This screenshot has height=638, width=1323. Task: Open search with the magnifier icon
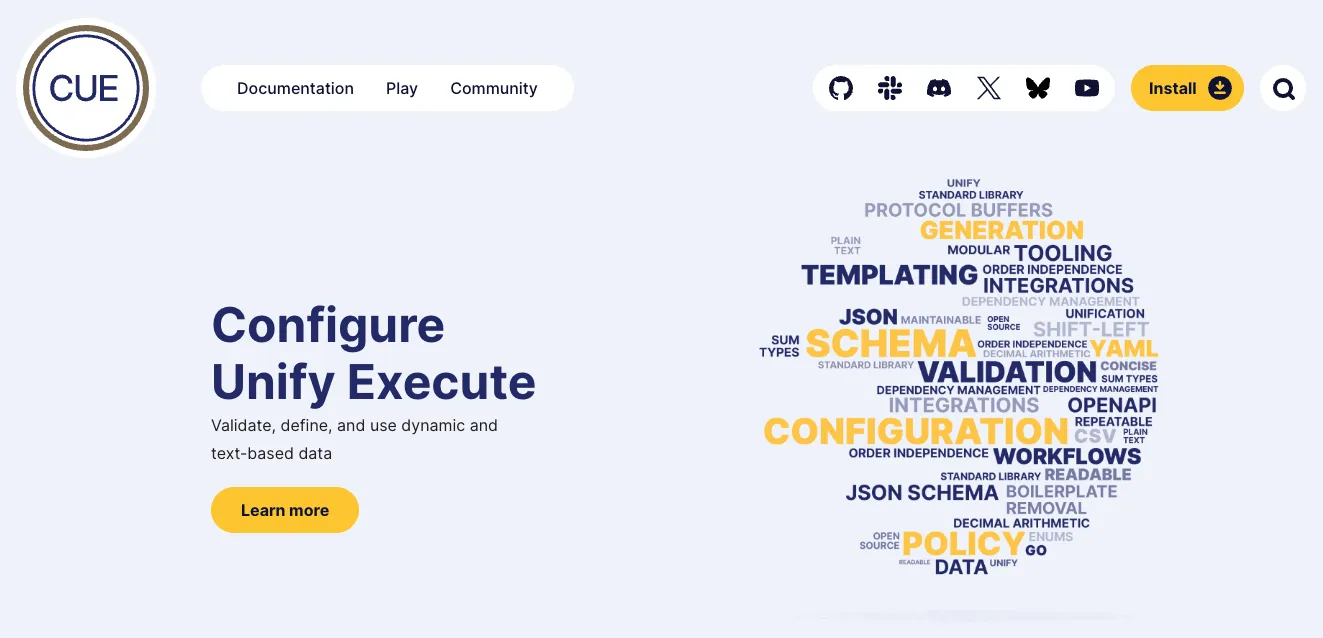coord(1283,89)
